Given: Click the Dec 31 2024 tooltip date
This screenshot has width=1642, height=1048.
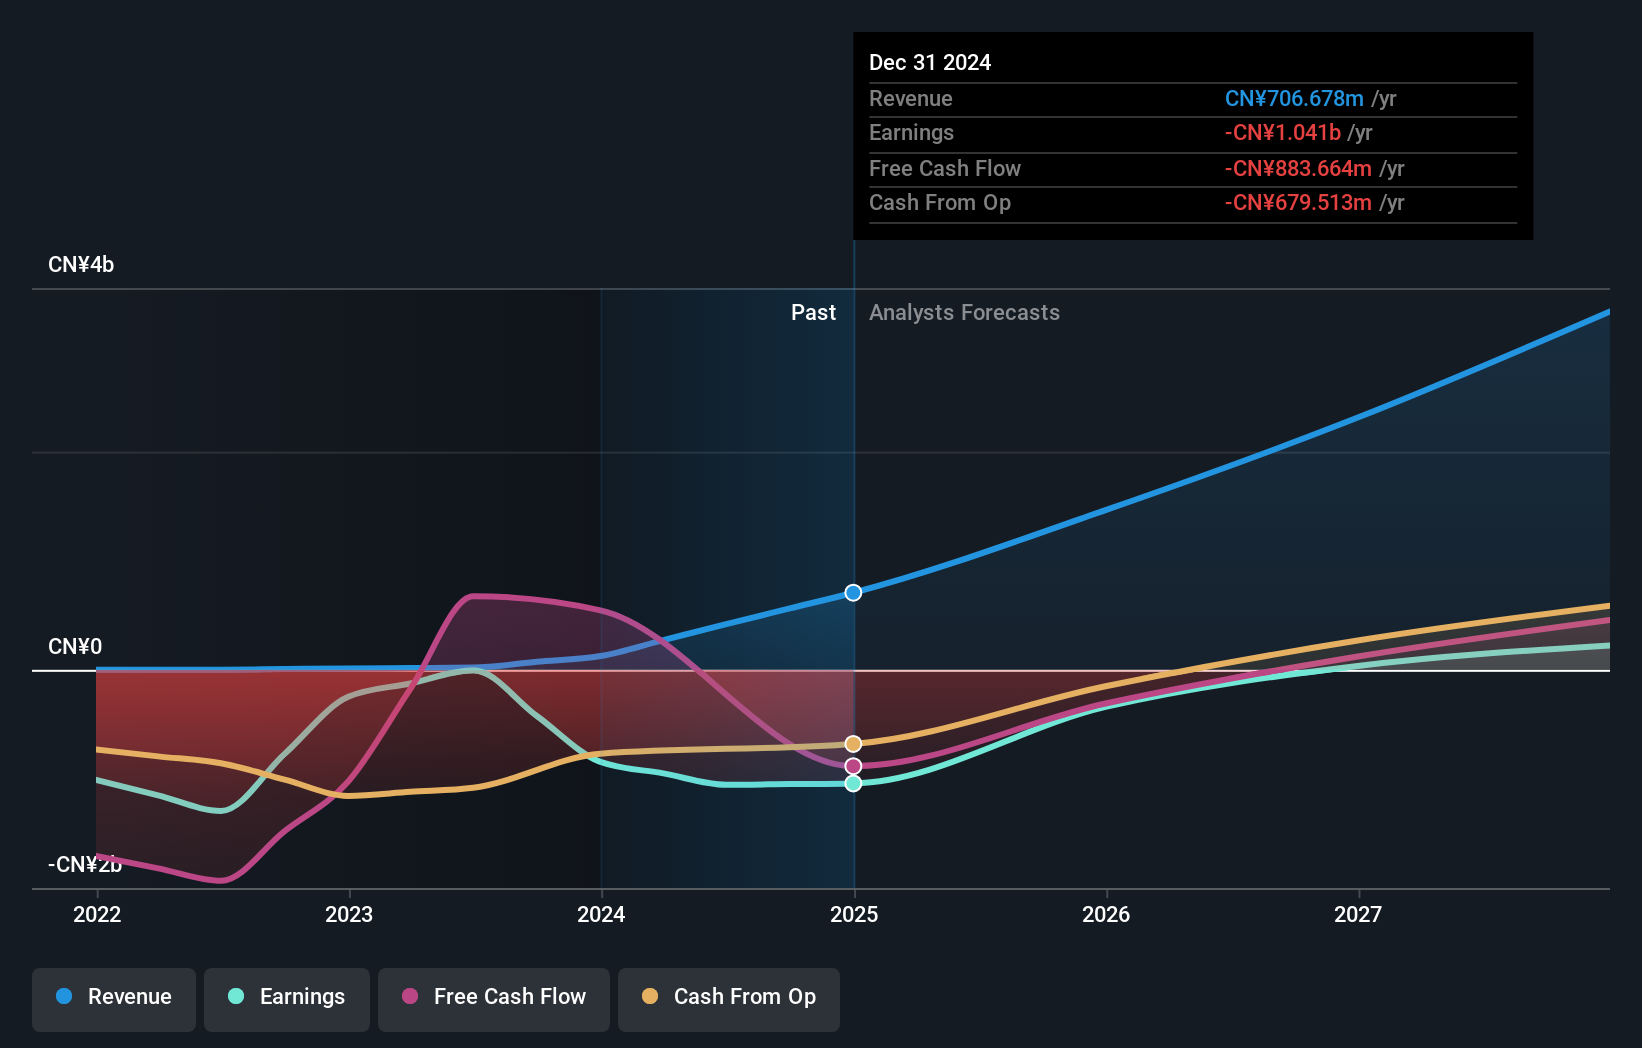Looking at the screenshot, I should point(930,62).
